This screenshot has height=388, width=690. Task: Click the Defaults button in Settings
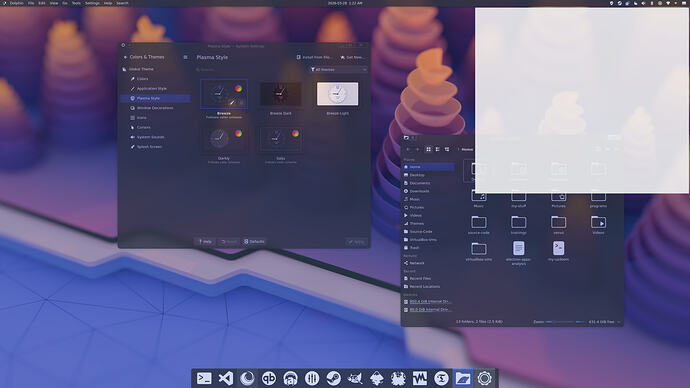(x=254, y=242)
